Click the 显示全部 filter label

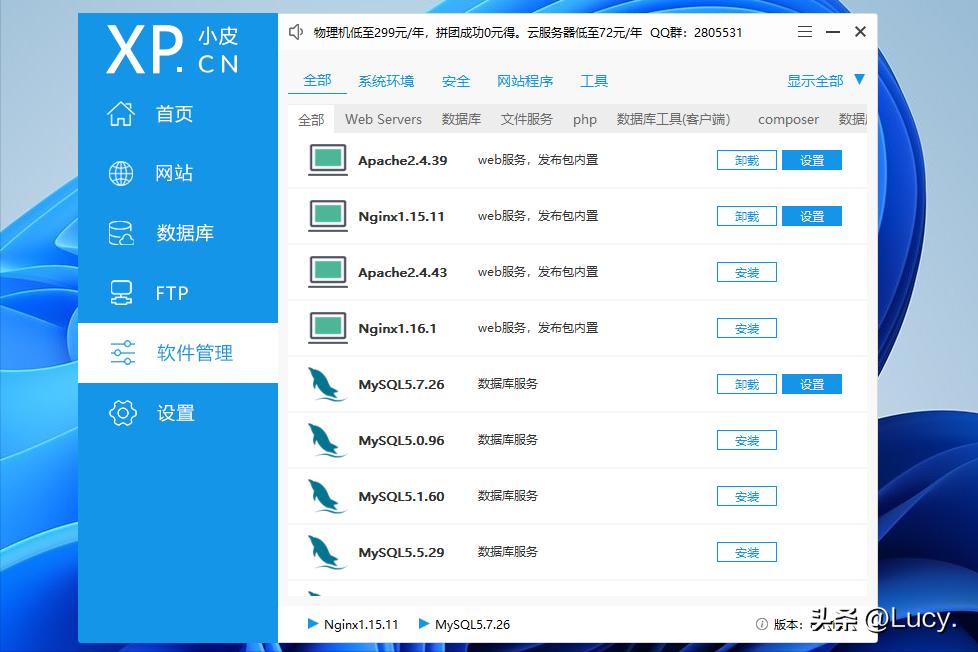tap(815, 81)
